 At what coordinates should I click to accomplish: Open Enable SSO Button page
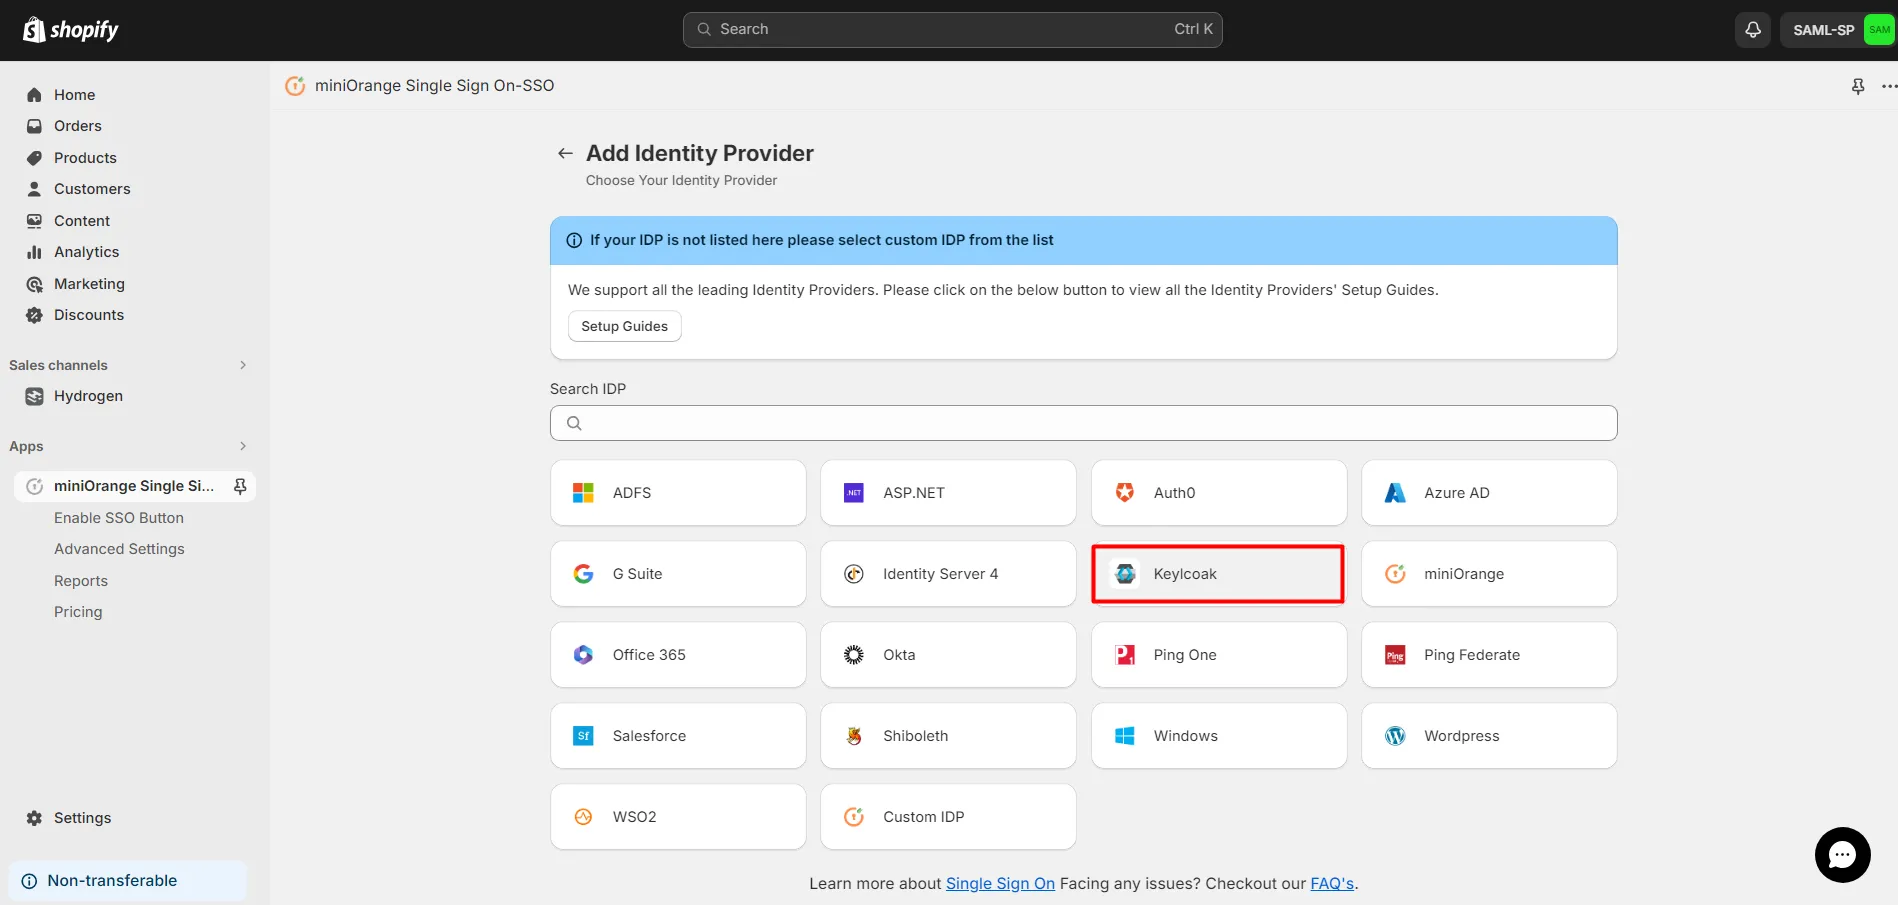click(119, 518)
